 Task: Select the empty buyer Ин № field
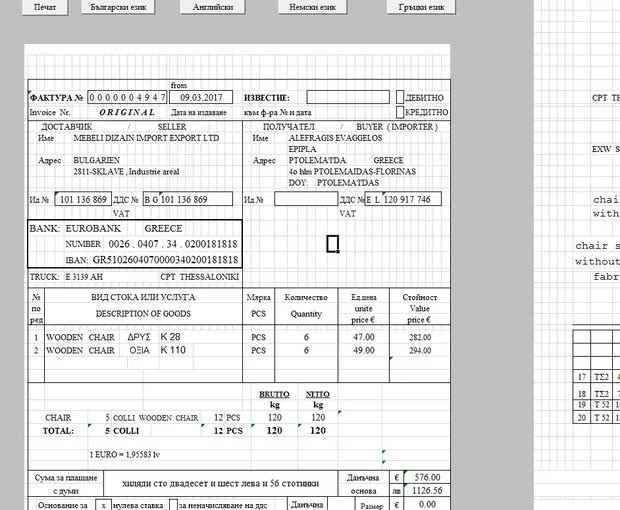pos(305,200)
